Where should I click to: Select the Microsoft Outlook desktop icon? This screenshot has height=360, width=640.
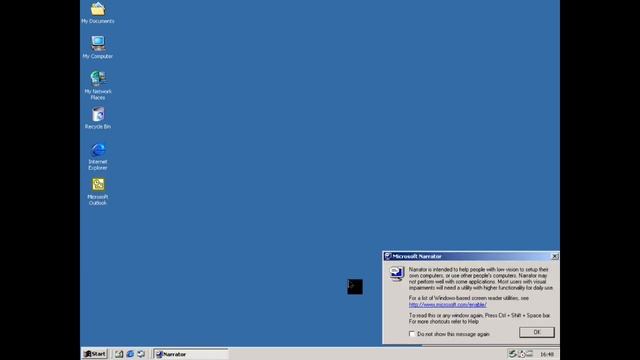click(98, 191)
